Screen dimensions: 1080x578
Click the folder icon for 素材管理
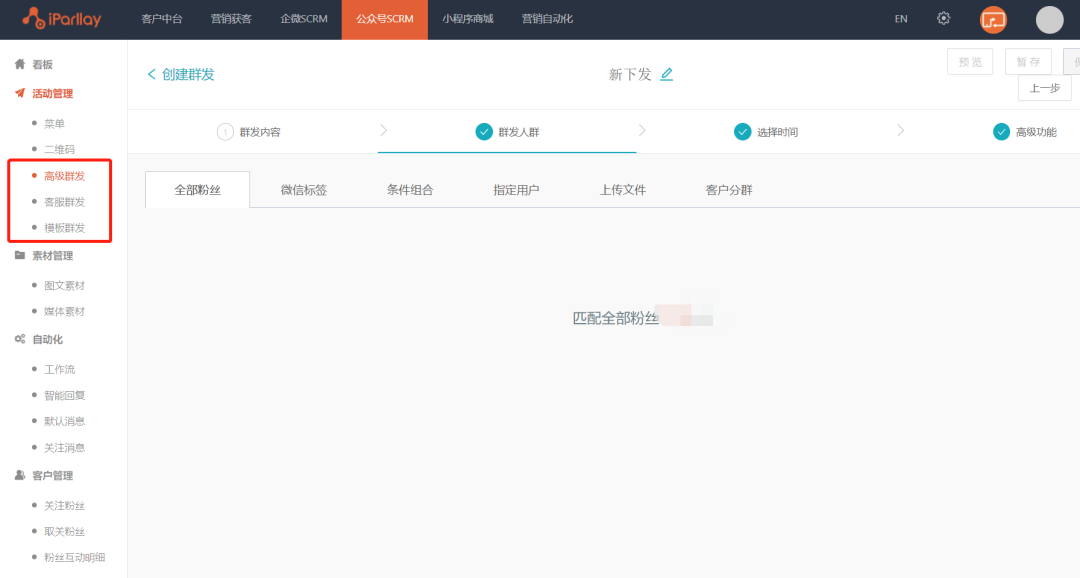[x=20, y=256]
